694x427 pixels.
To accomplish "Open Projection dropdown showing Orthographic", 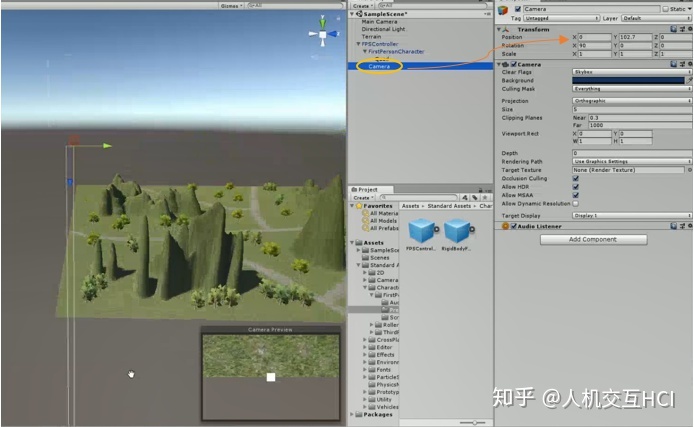I will point(632,101).
